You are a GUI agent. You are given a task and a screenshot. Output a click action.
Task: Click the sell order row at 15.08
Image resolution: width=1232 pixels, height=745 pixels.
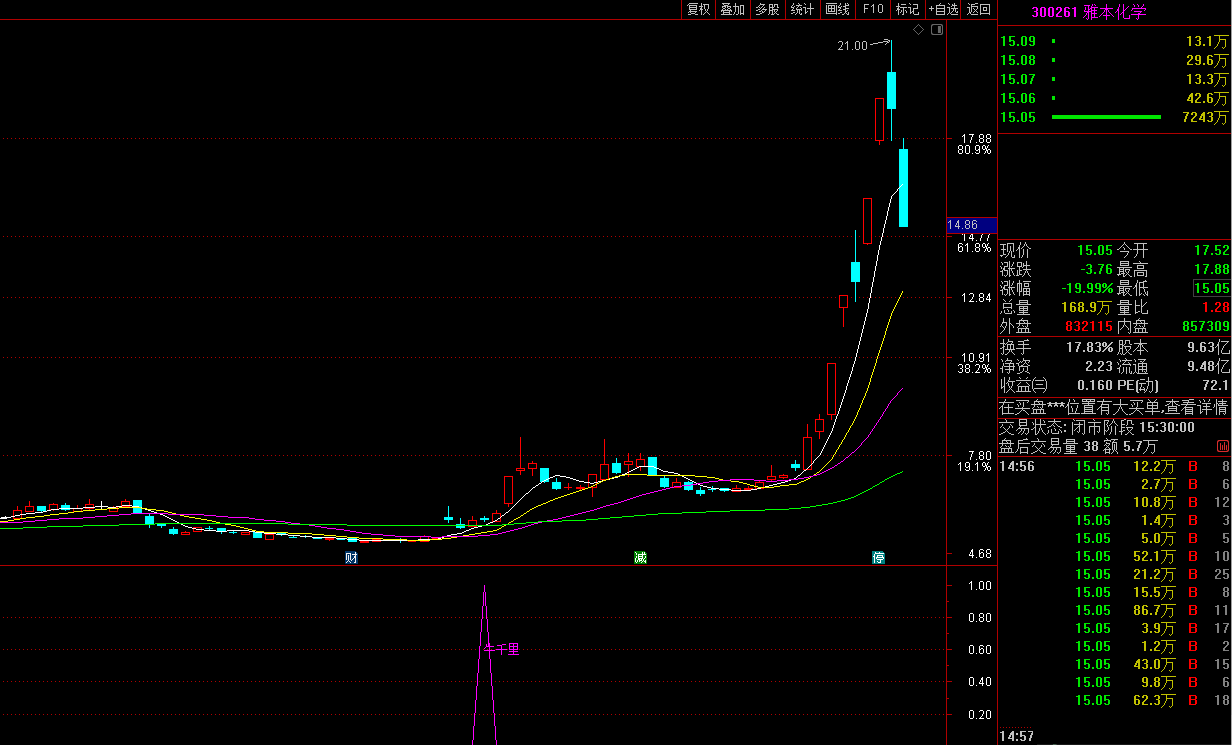[1115, 60]
